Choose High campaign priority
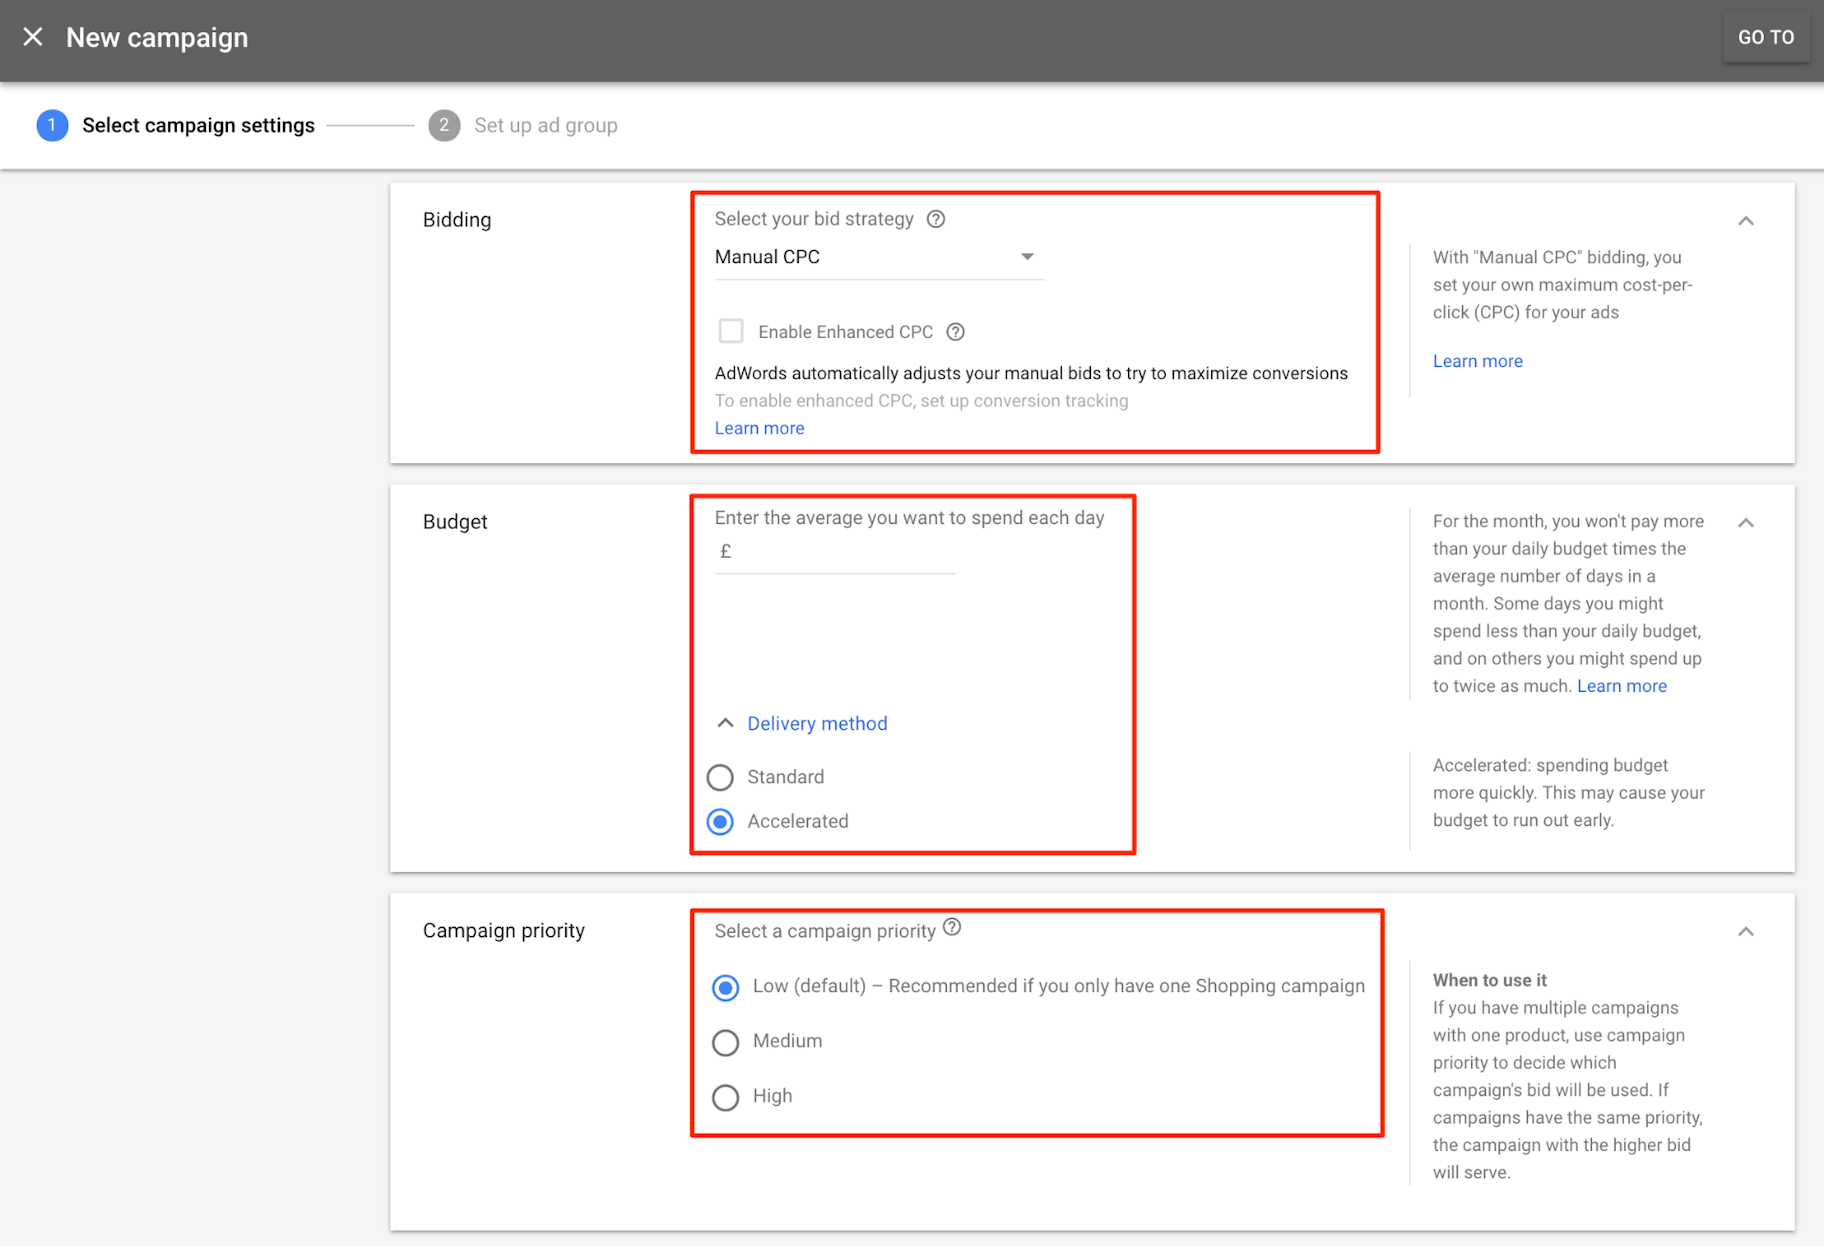 tap(726, 1097)
